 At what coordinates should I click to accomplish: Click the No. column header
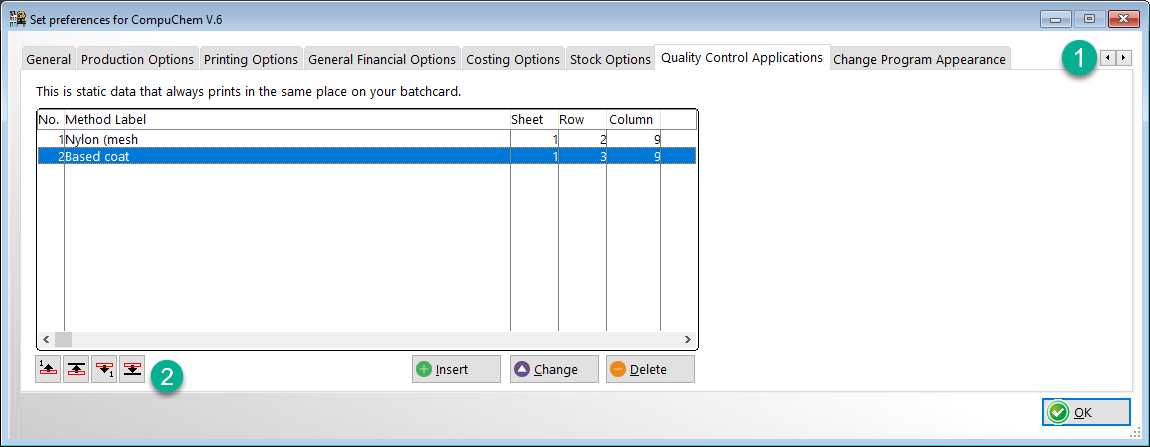[x=51, y=120]
